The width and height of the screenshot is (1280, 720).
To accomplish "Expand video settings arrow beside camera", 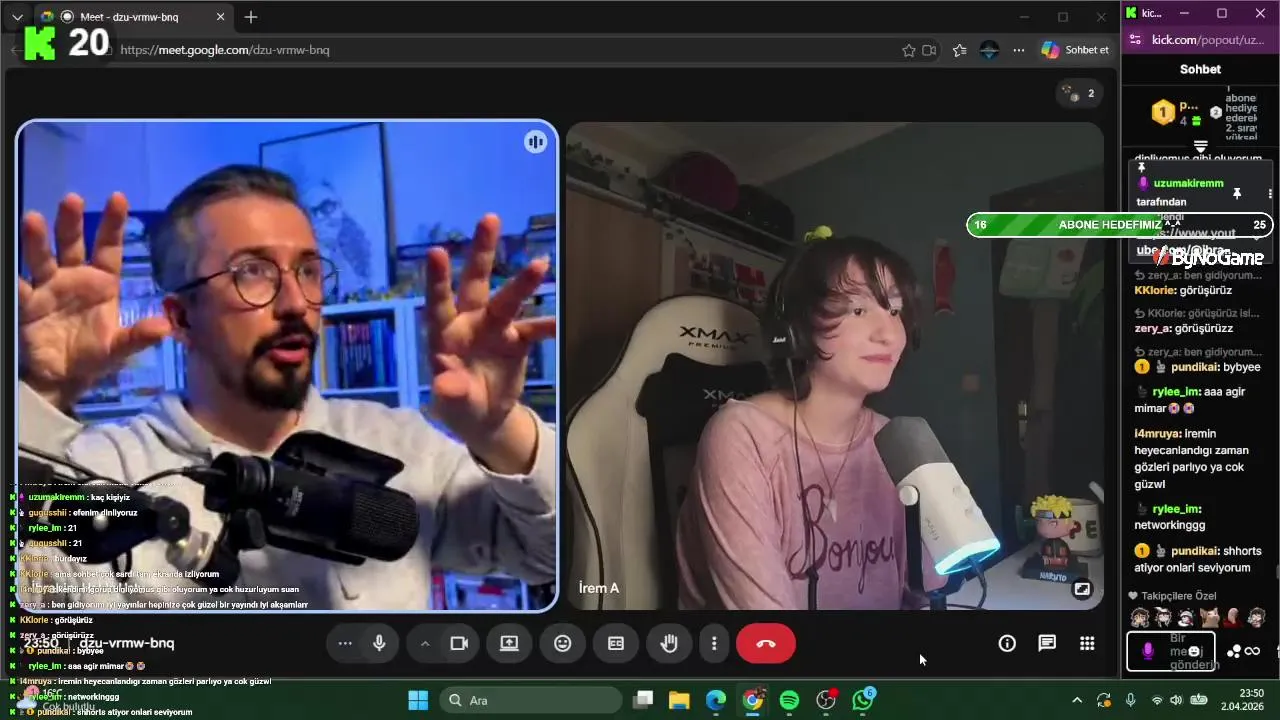I will pyautogui.click(x=425, y=644).
